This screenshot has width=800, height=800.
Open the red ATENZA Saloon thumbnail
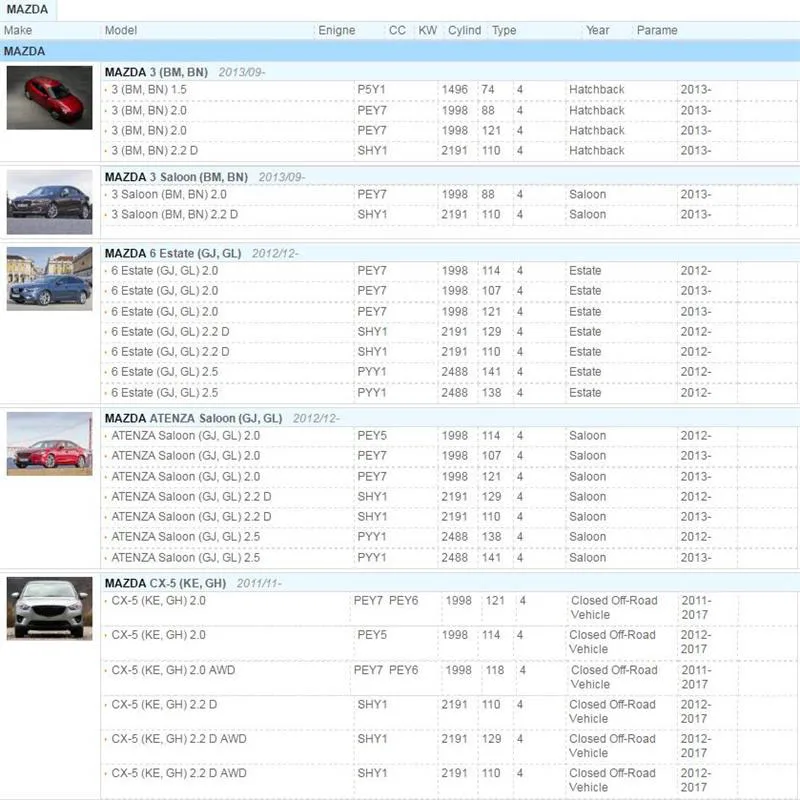pos(49,444)
